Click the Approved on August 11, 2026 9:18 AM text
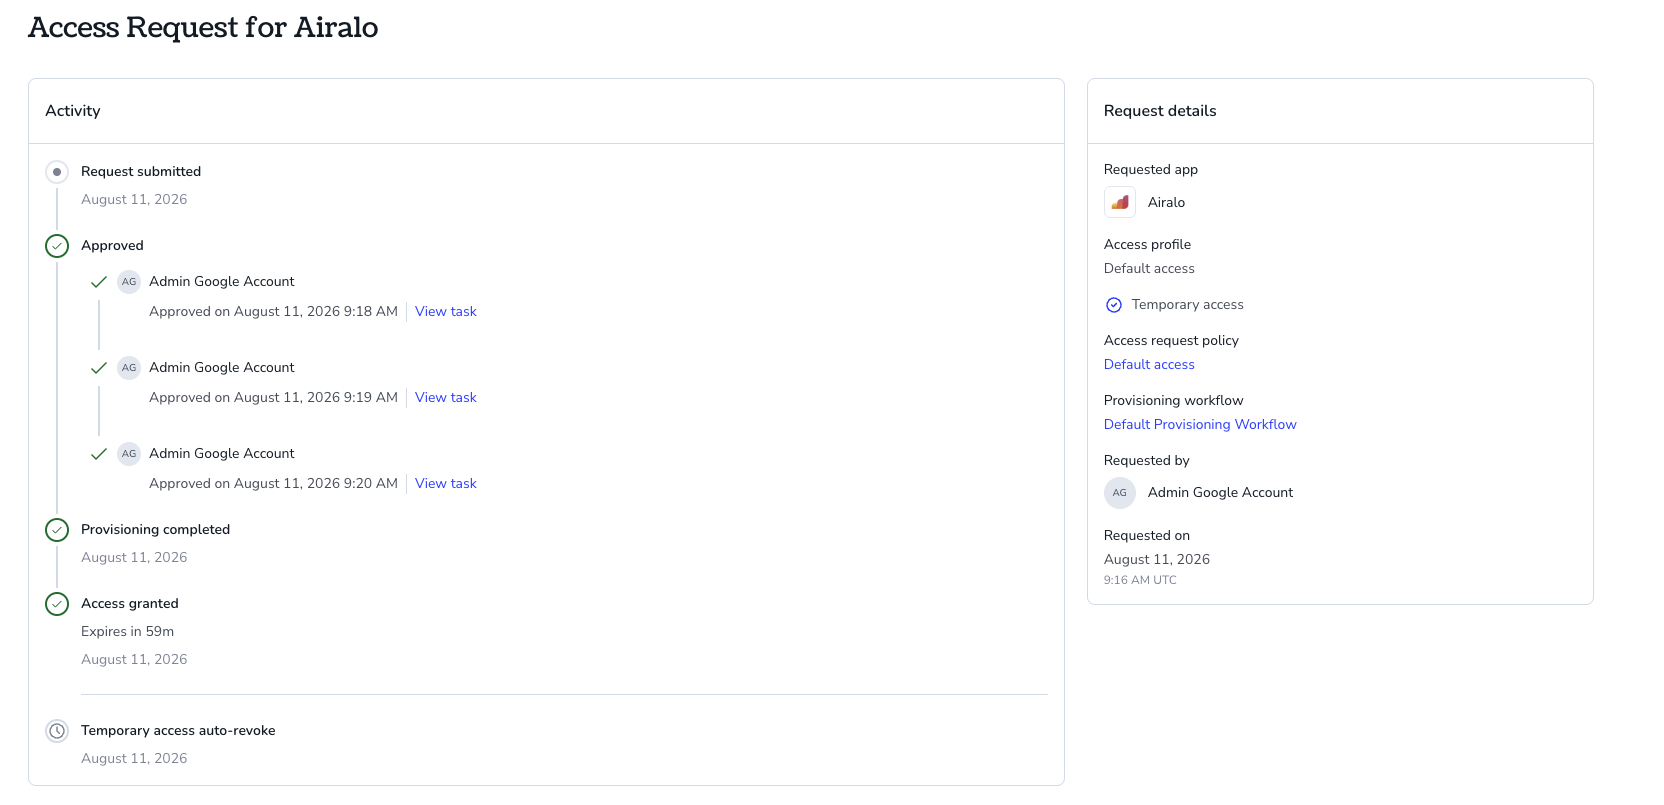1664x805 pixels. pyautogui.click(x=273, y=312)
